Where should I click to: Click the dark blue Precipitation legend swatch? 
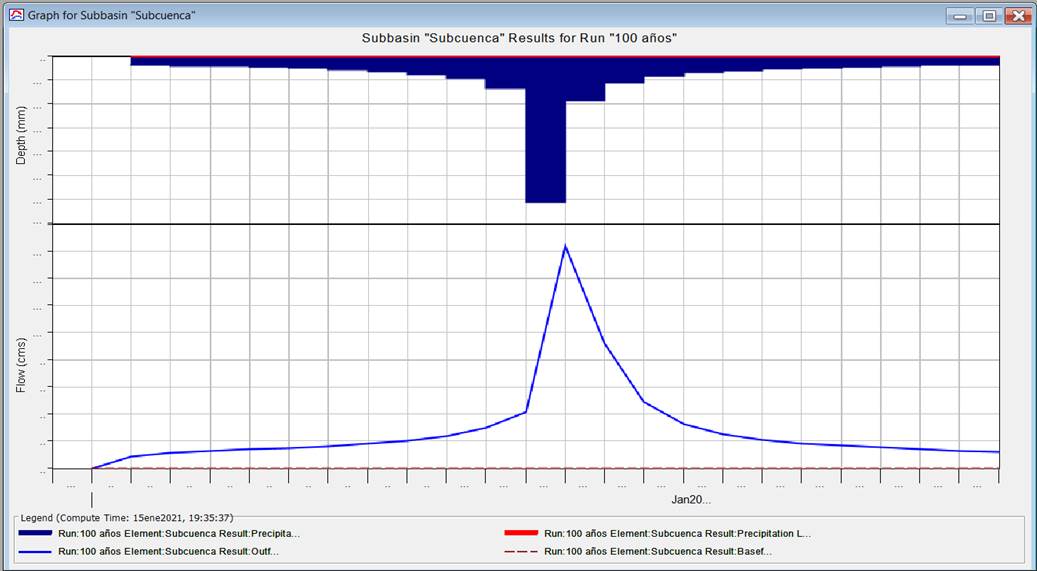click(37, 534)
